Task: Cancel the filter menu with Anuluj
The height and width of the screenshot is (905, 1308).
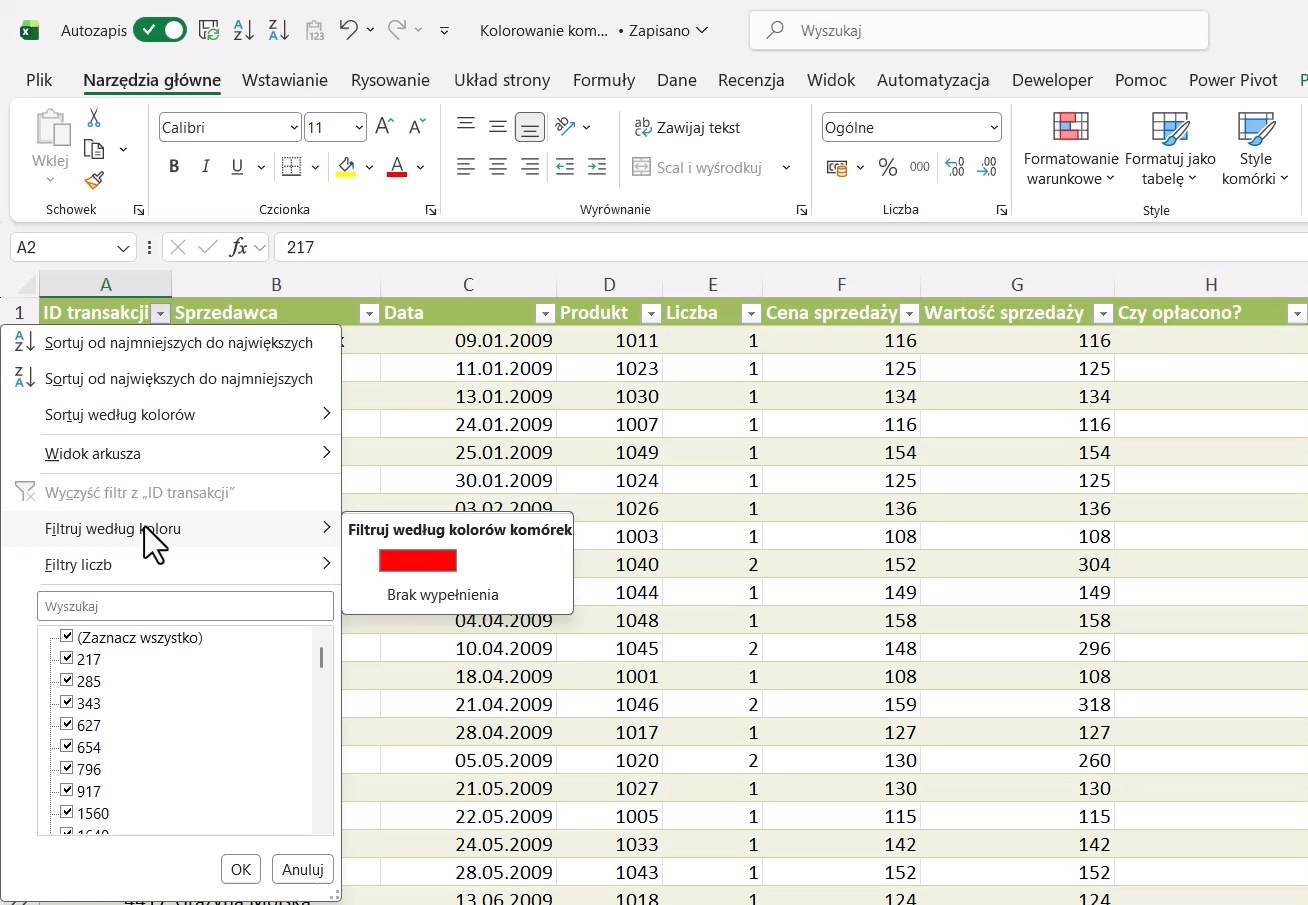Action: click(x=302, y=869)
